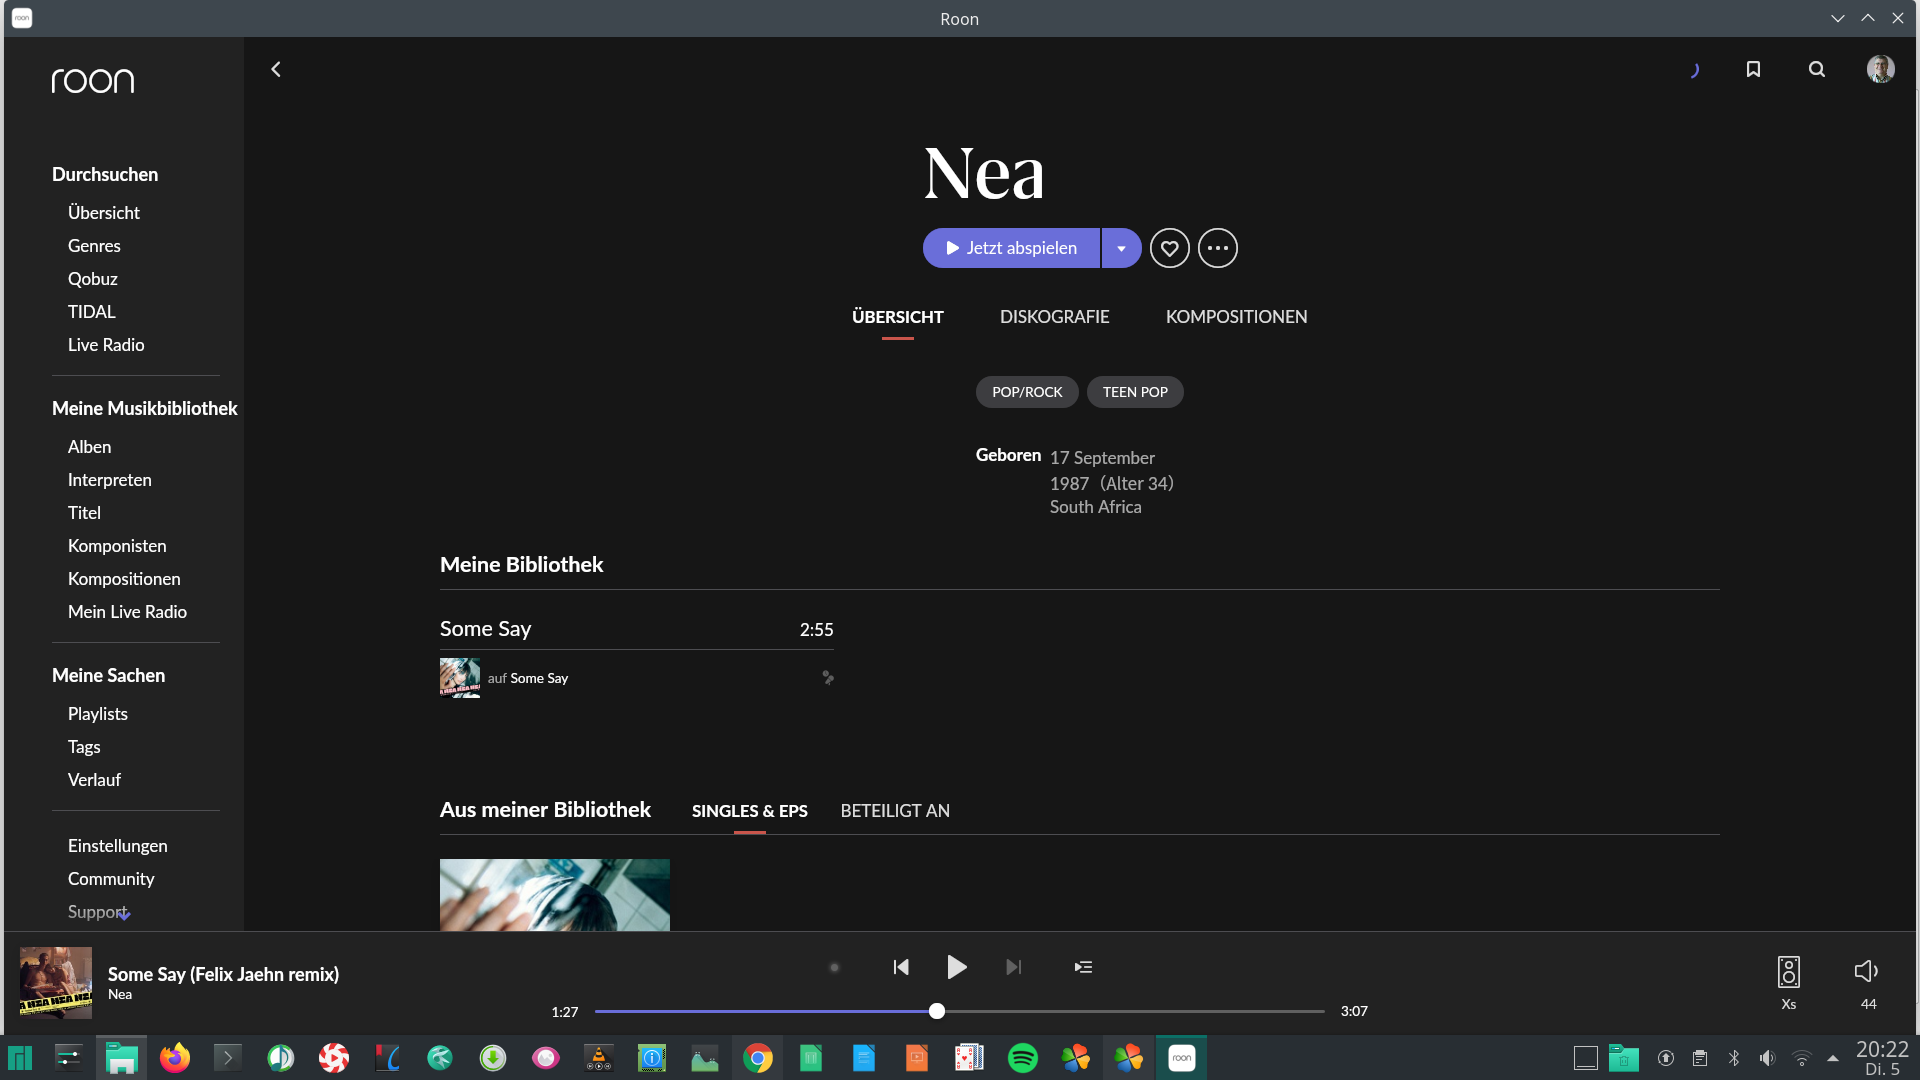Open the volume control showing 44
This screenshot has width=1920, height=1080.
1866,971
